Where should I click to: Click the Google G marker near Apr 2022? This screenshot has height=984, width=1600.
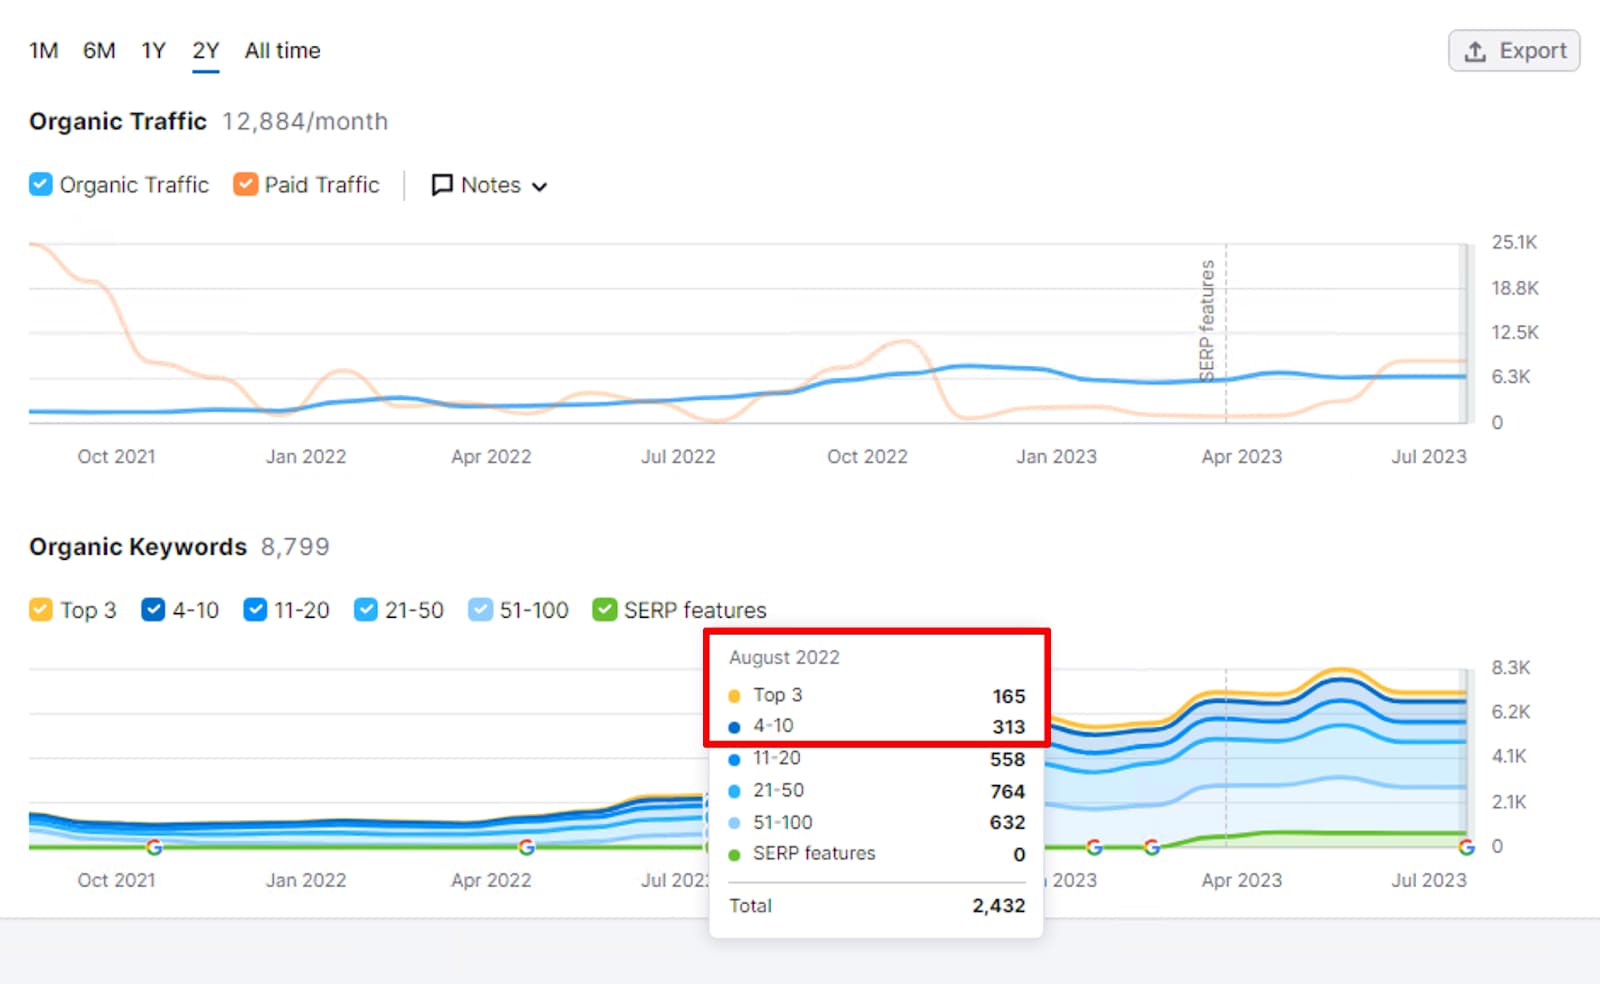[527, 847]
